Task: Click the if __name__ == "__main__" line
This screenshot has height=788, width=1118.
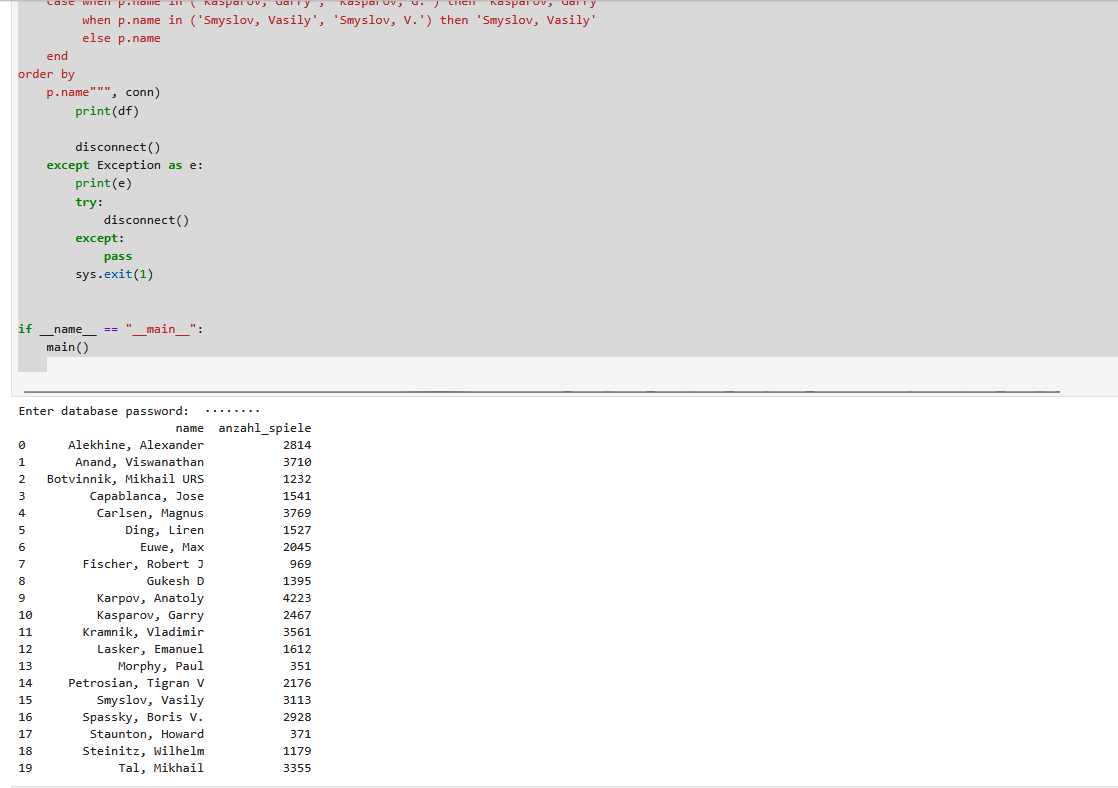Action: tap(110, 329)
